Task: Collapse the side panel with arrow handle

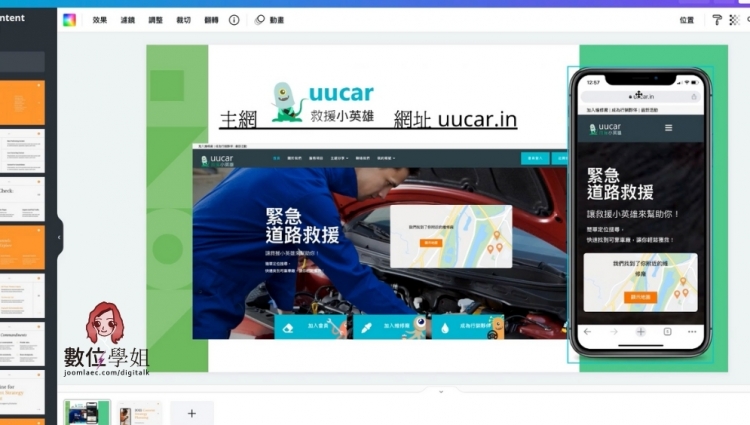Action: tap(59, 237)
